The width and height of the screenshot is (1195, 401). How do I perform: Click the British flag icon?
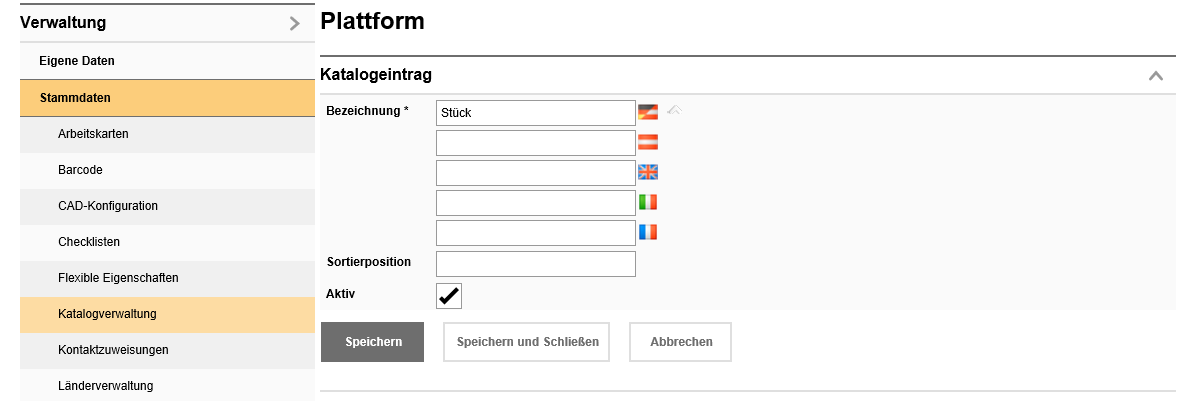pos(648,172)
